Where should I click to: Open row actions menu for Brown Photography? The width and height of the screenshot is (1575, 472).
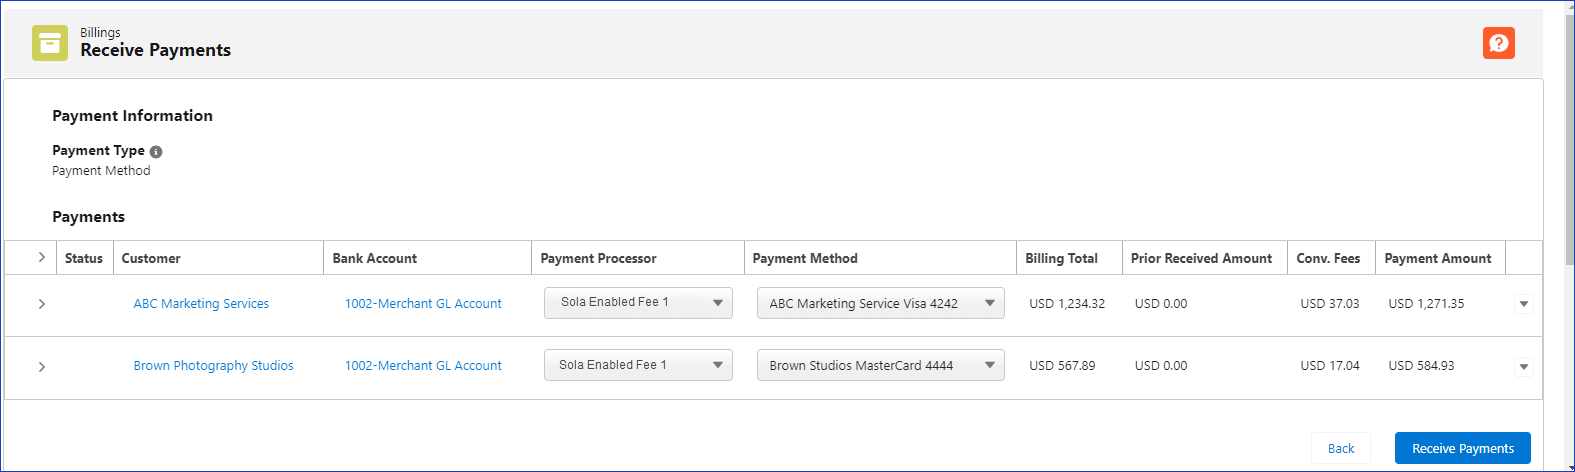click(1523, 367)
